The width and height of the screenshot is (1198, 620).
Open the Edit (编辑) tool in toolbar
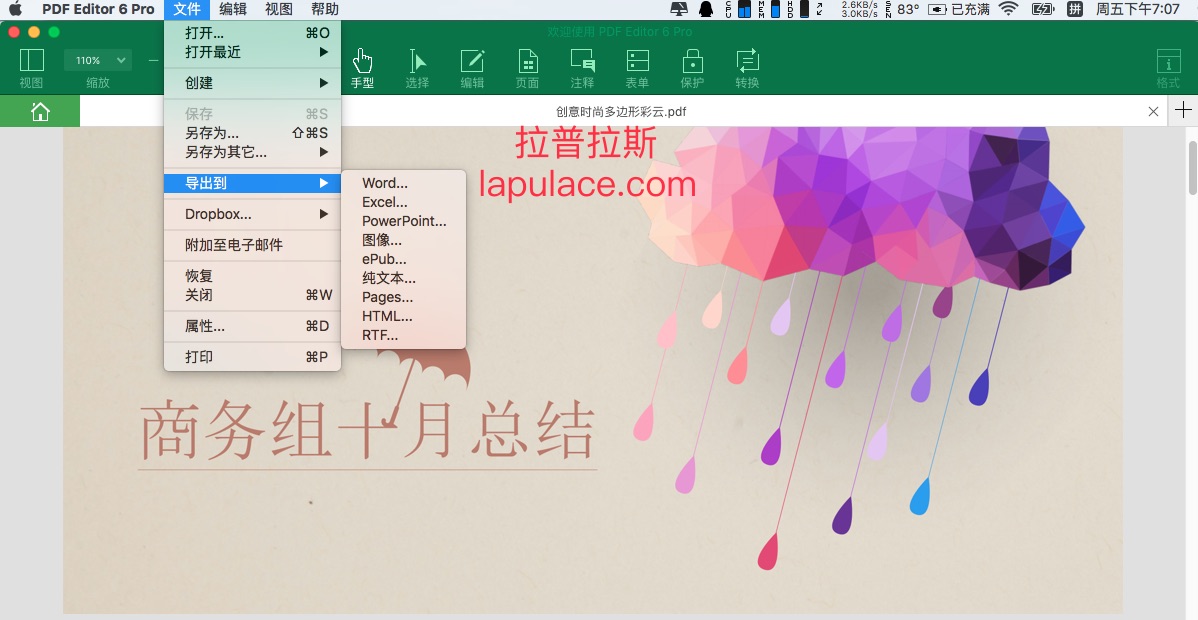pyautogui.click(x=472, y=67)
